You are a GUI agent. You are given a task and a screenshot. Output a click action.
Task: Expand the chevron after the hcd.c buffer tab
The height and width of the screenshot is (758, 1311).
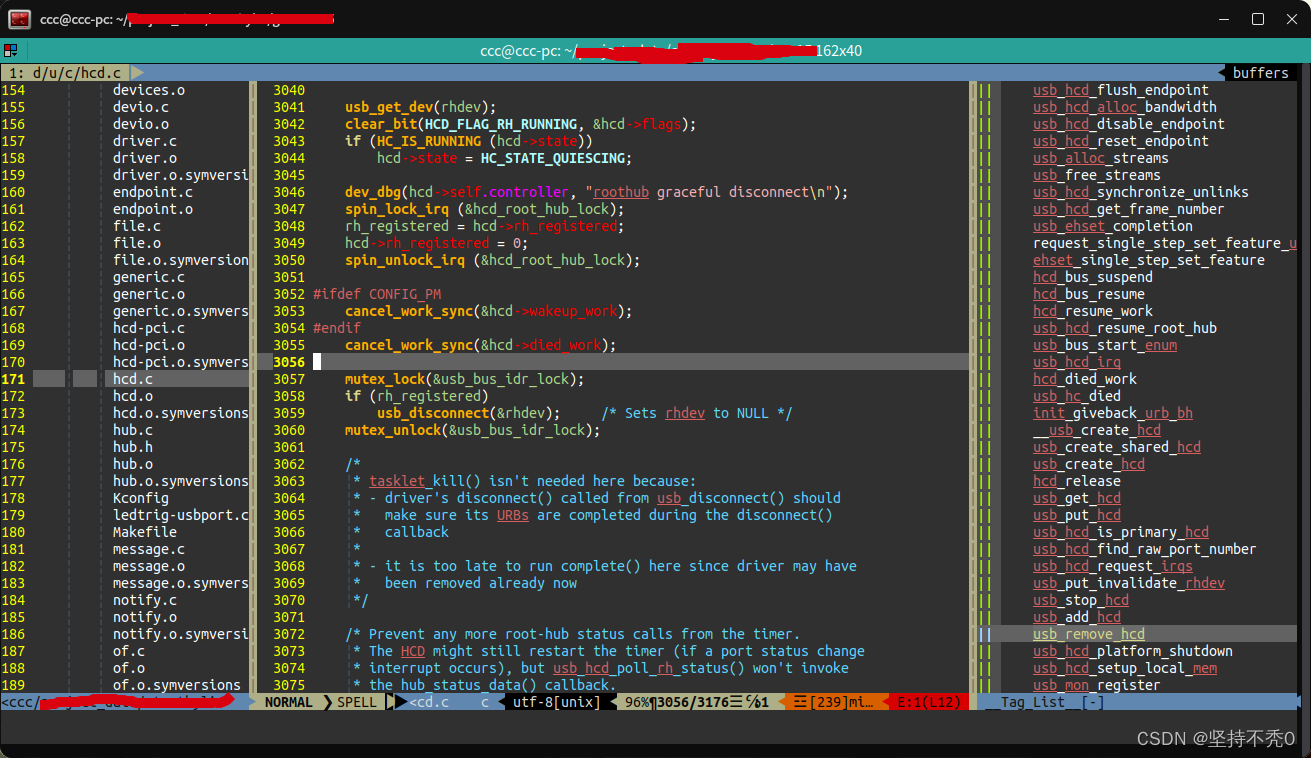click(137, 72)
